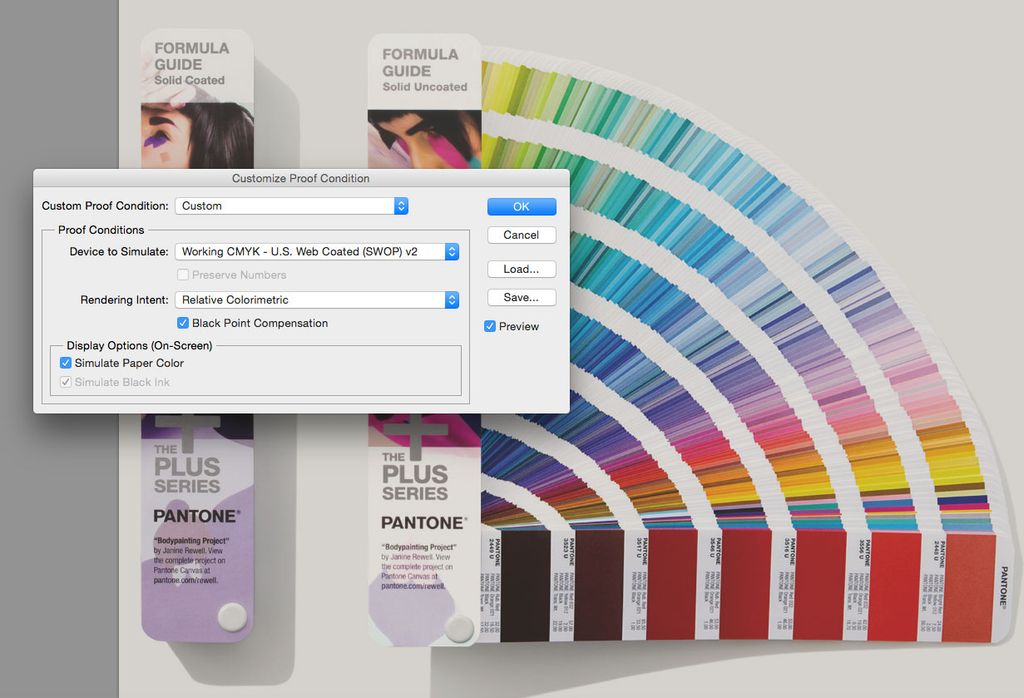This screenshot has height=698, width=1024.
Task: Disable Black Point Compensation
Action: coord(183,323)
